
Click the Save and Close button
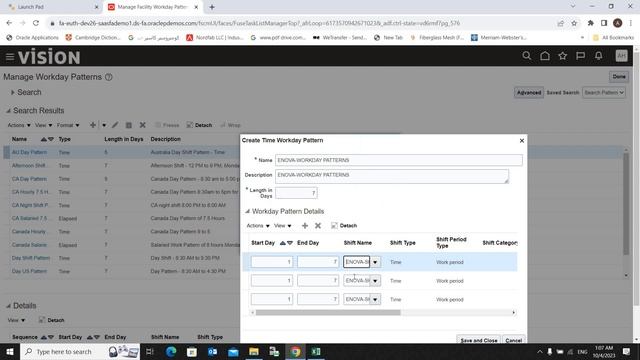pyautogui.click(x=478, y=340)
